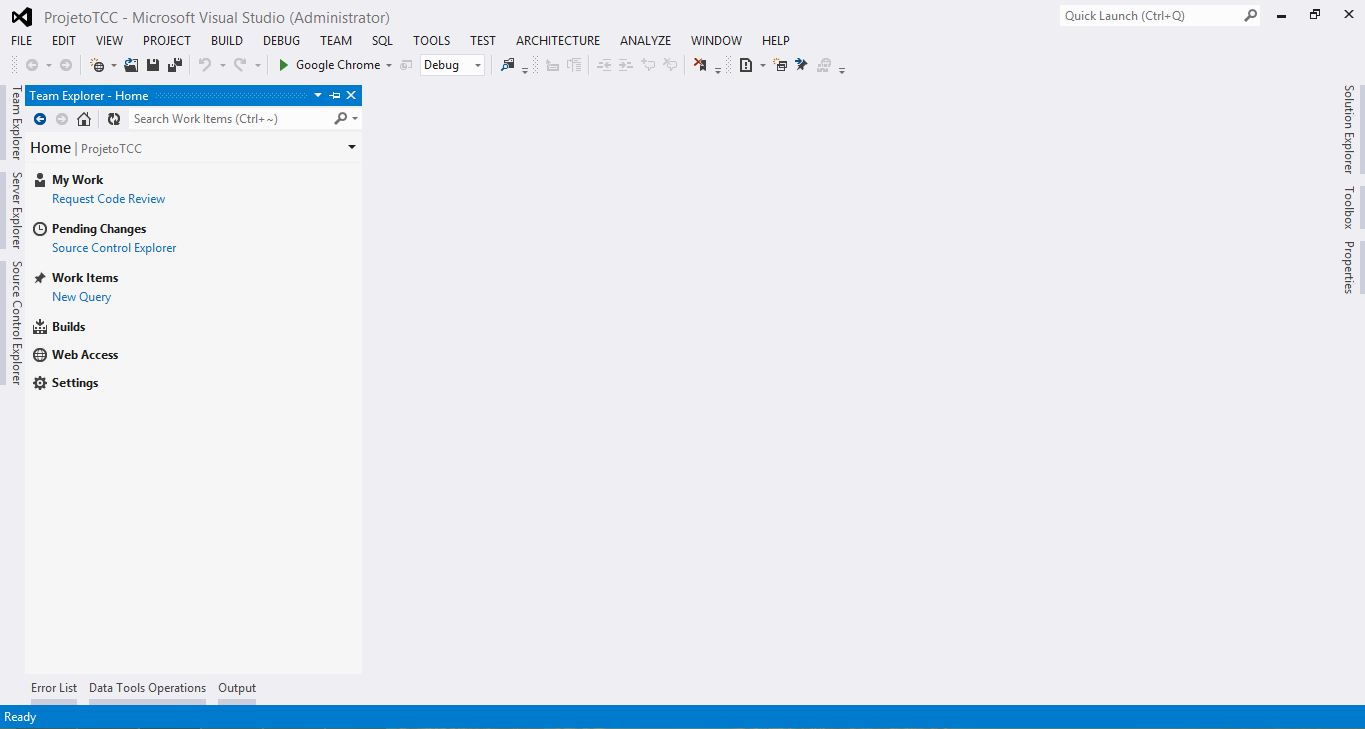The height and width of the screenshot is (729, 1365).
Task: Open the New Project dropdown arrow
Action: 114,66
